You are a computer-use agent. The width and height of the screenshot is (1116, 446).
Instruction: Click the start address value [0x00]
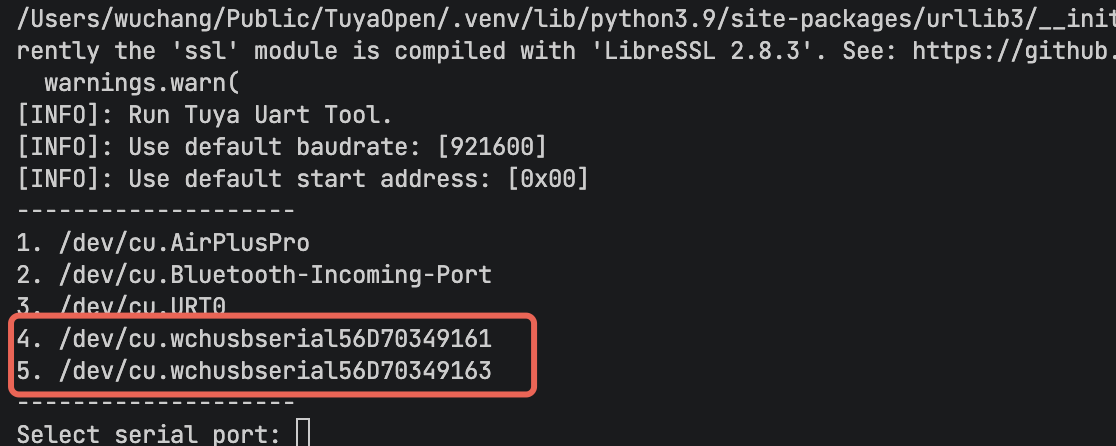(x=548, y=180)
